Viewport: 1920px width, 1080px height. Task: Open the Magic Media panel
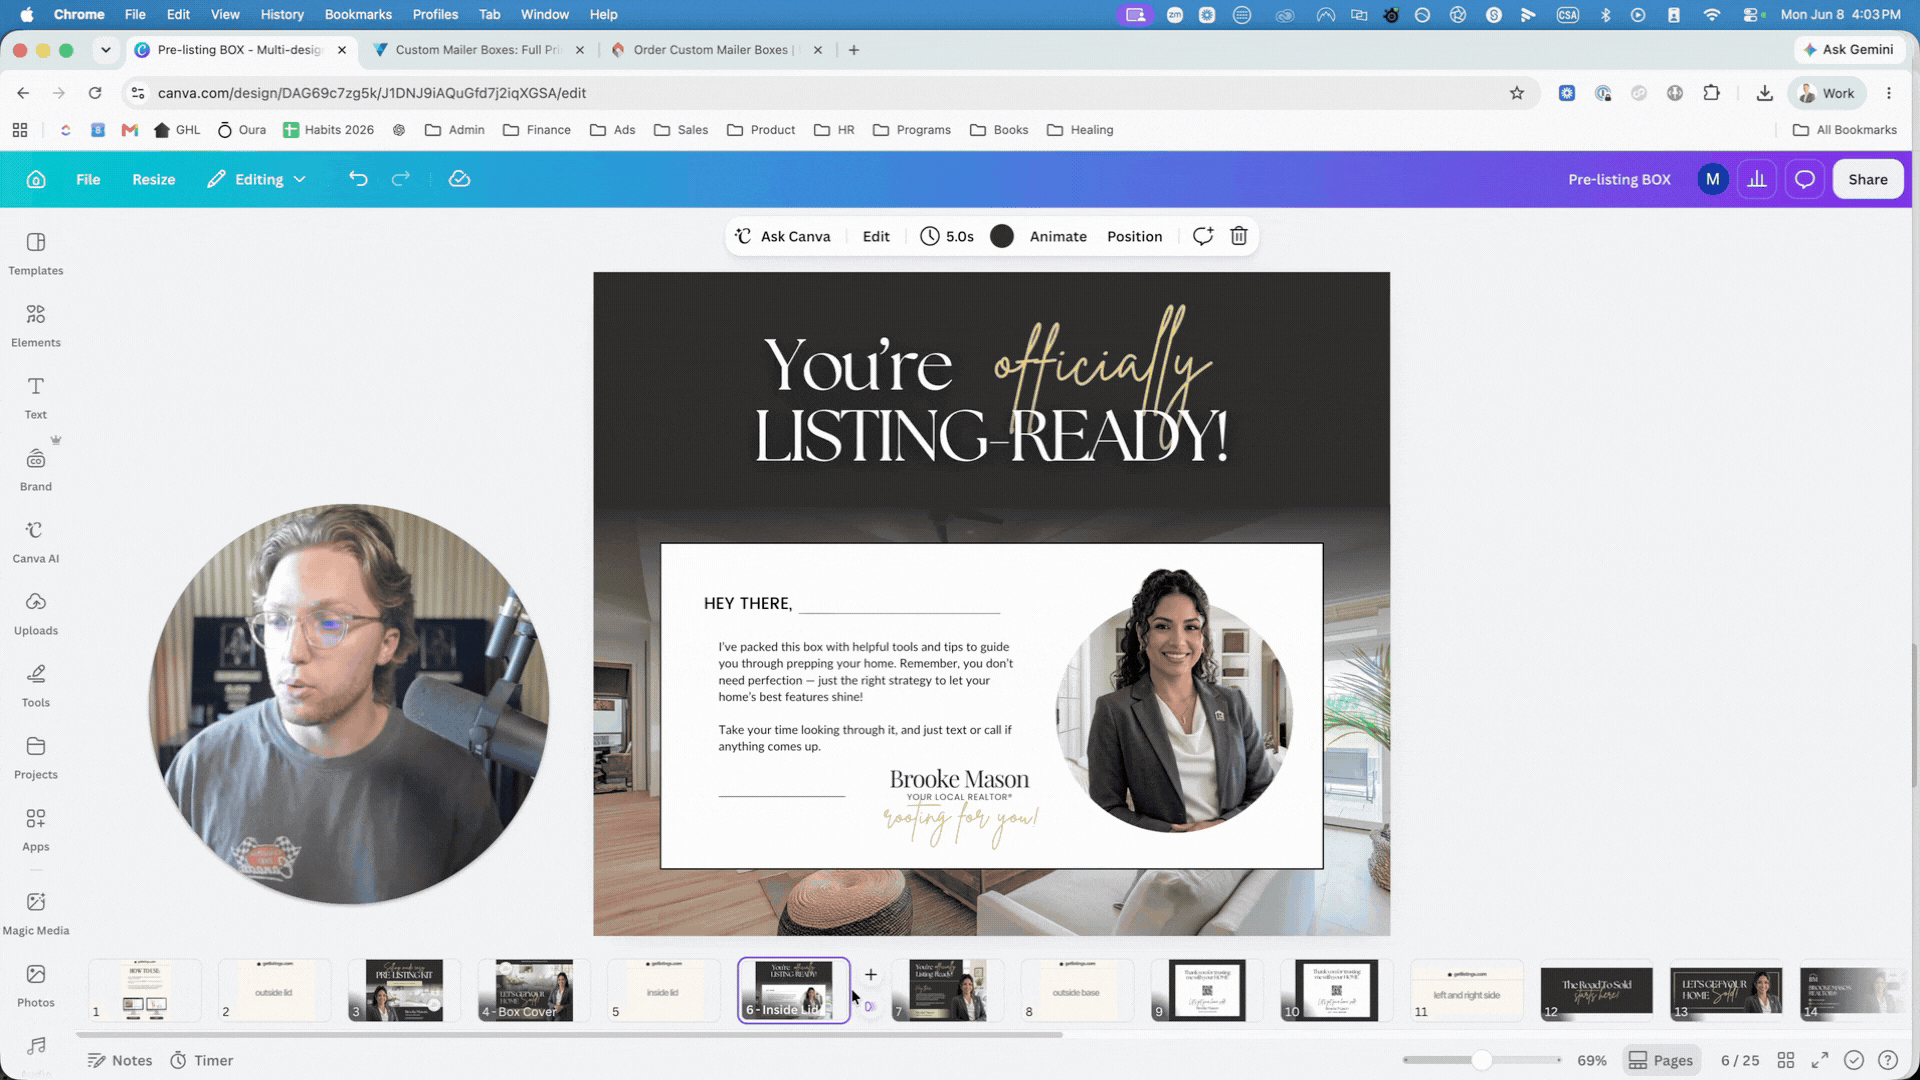(36, 914)
